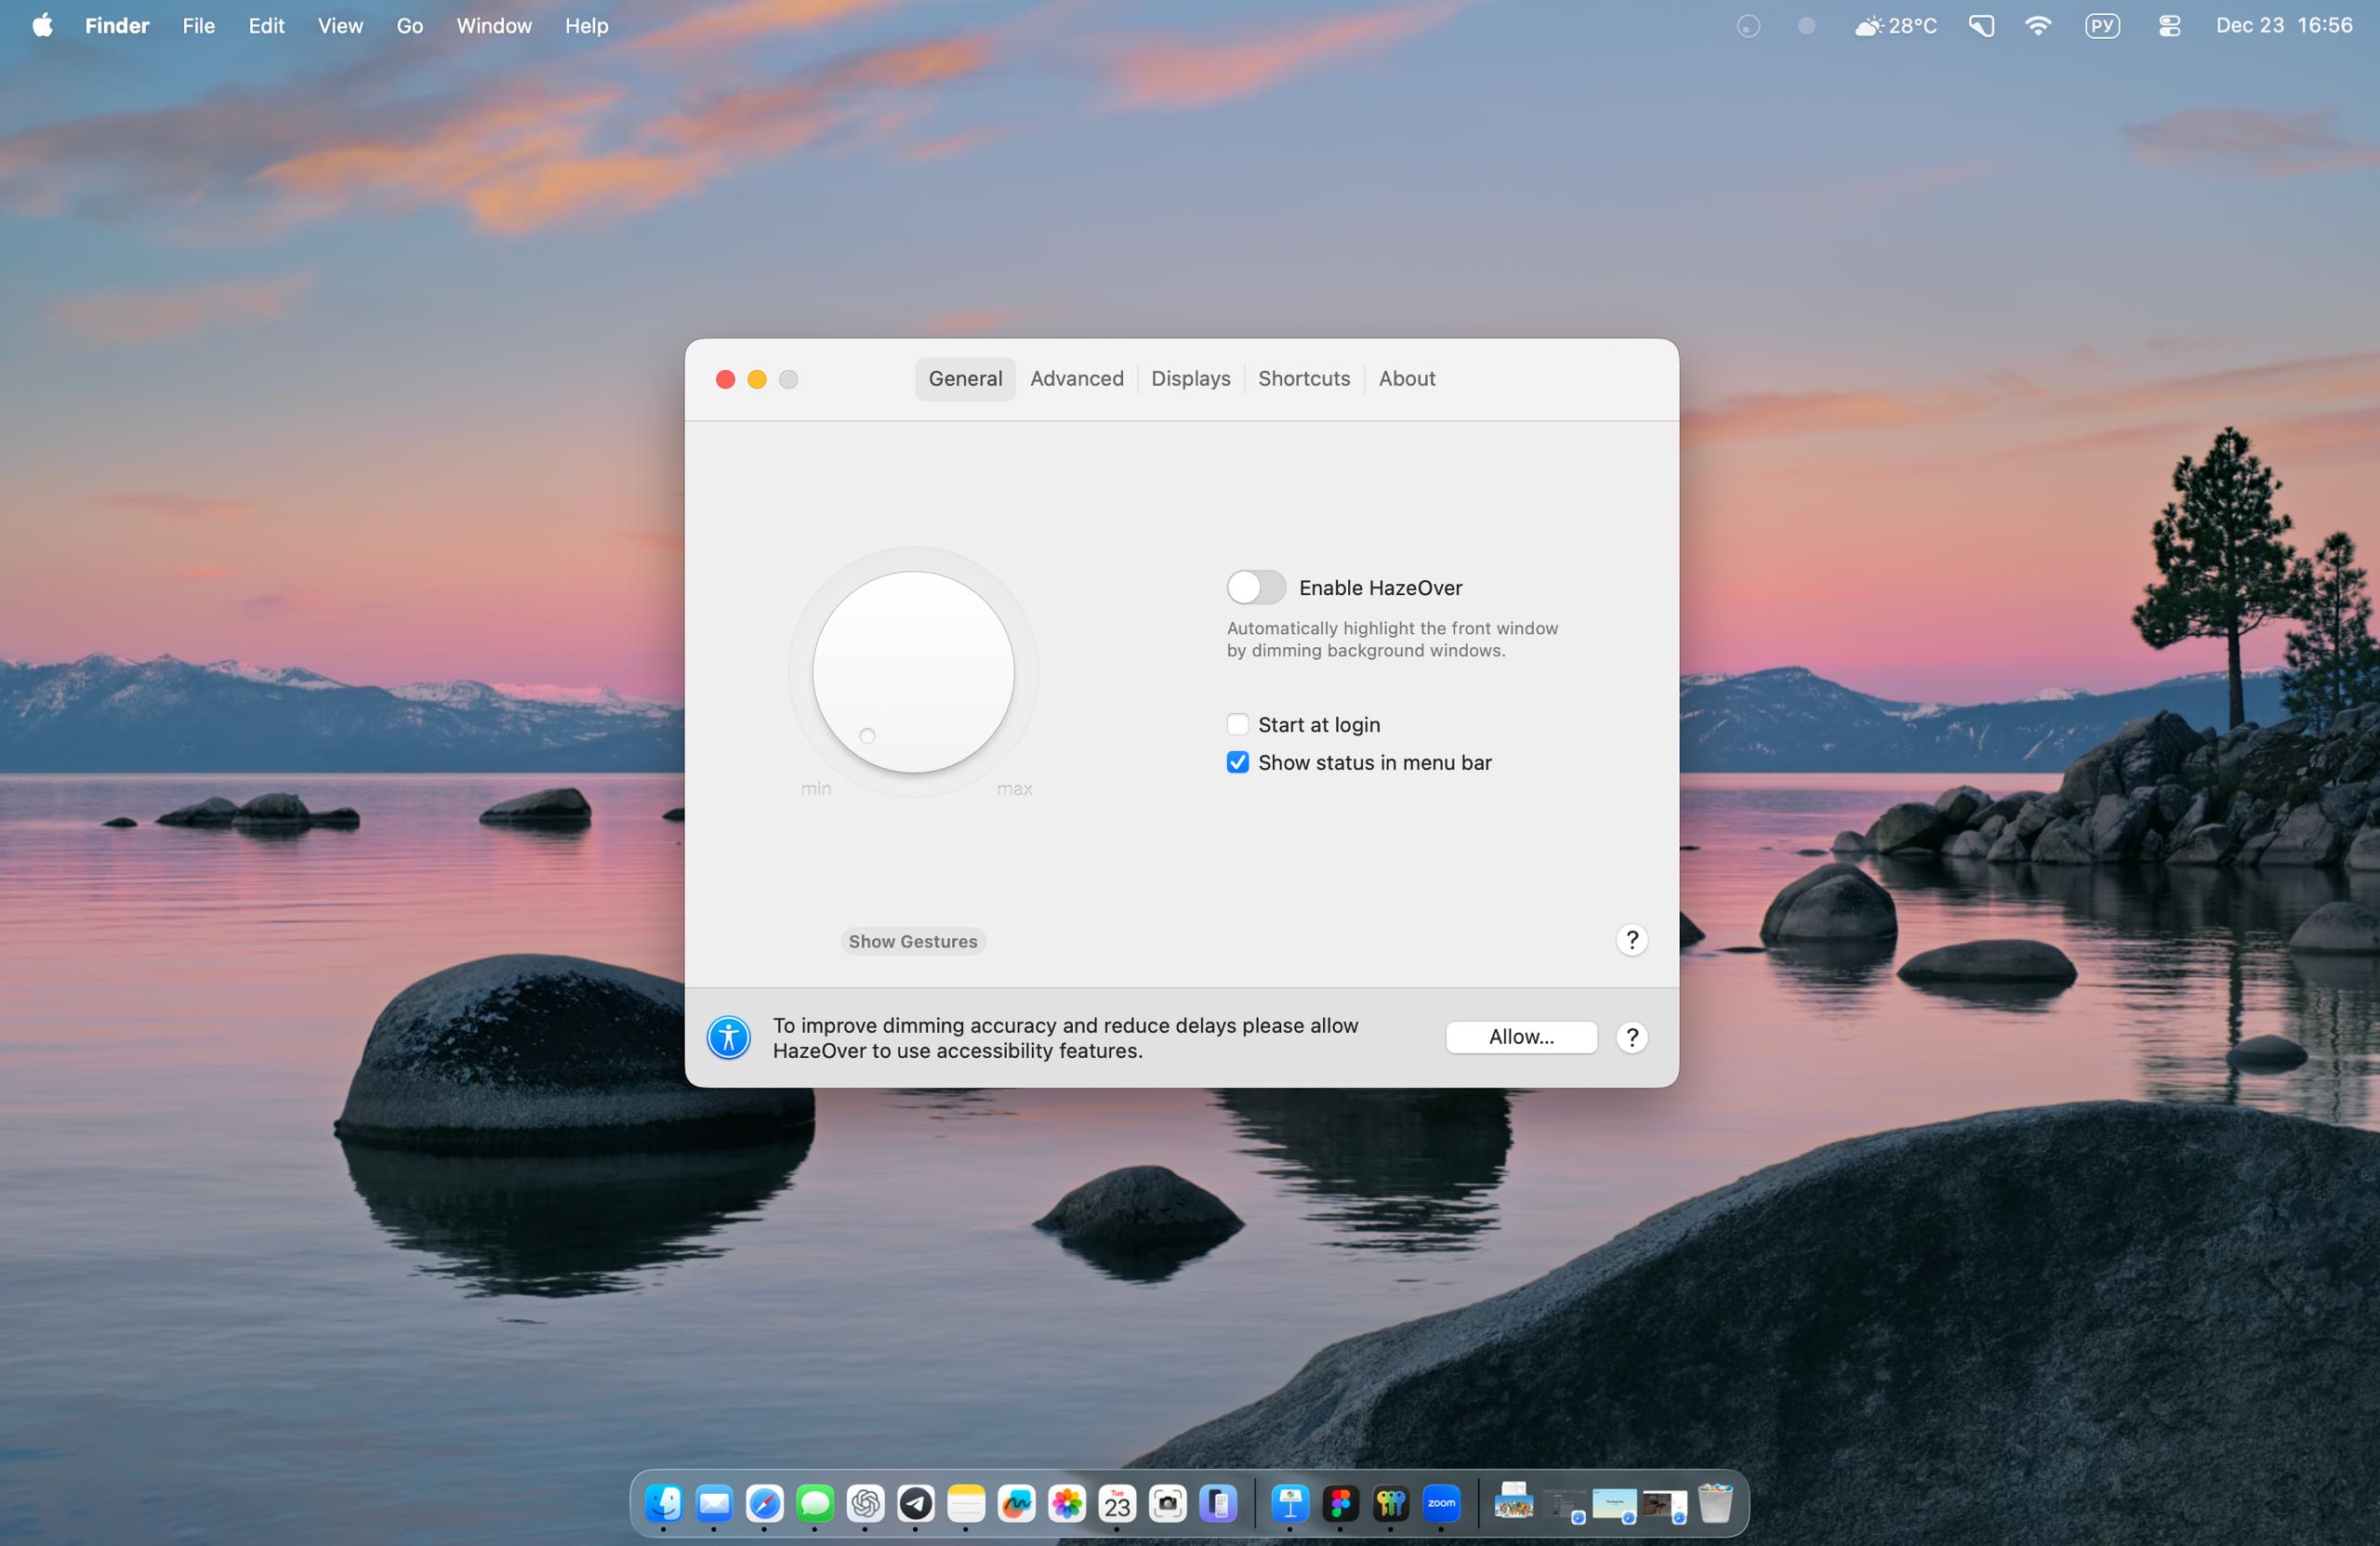The height and width of the screenshot is (1546, 2380).
Task: Switch to the Advanced tab
Action: tap(1076, 378)
